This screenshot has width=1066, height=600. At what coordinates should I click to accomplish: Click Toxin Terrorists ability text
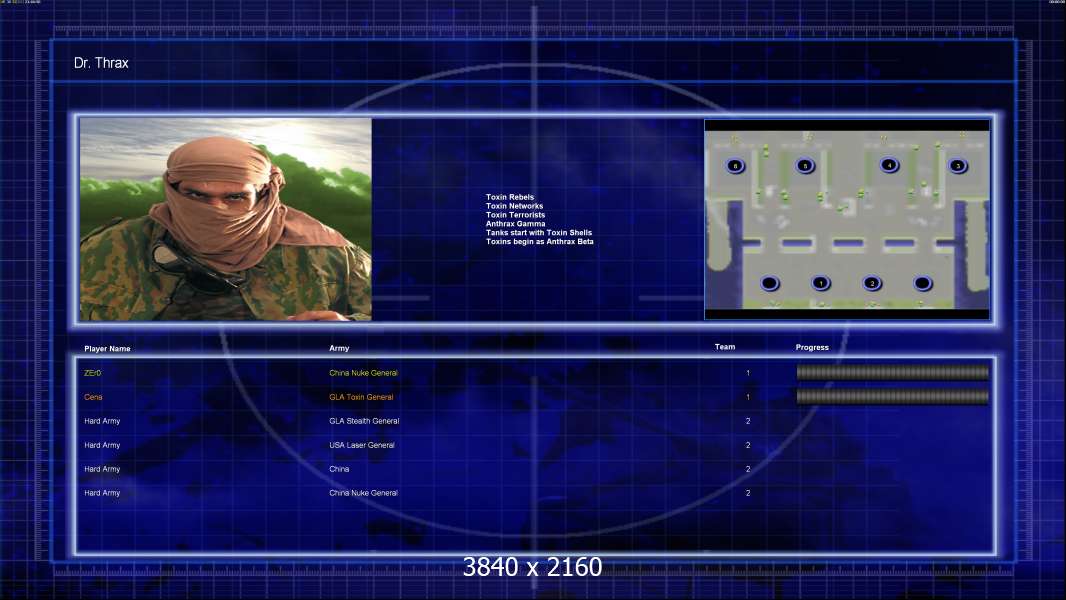point(515,215)
